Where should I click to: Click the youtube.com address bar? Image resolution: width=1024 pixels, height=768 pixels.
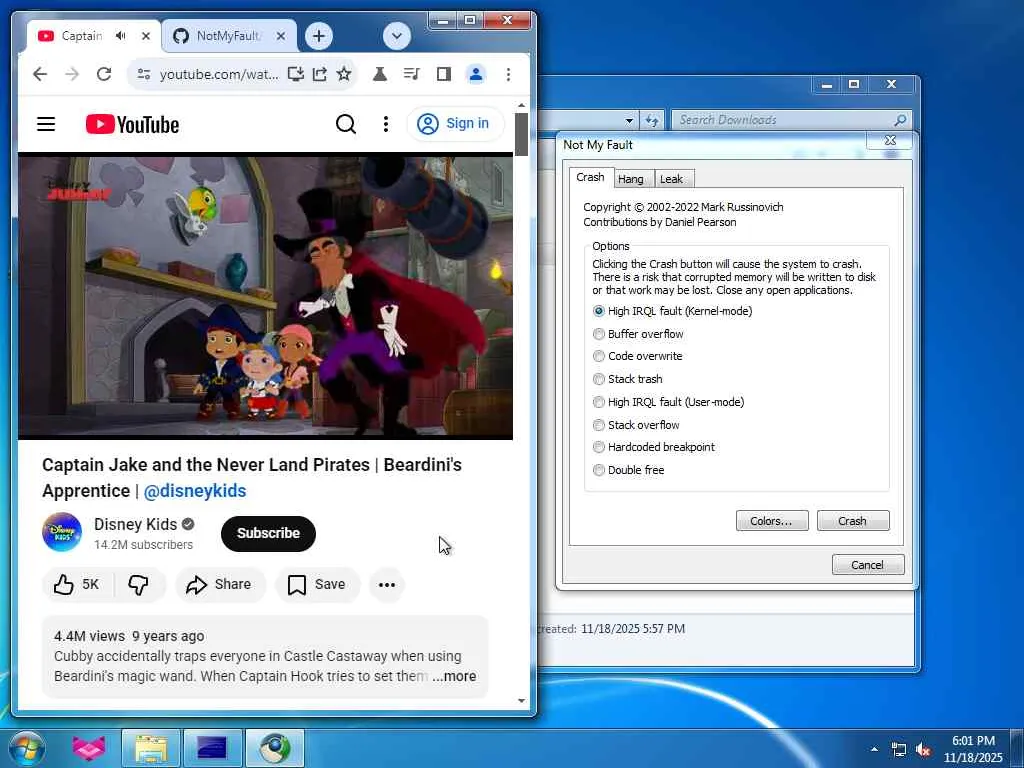click(219, 74)
